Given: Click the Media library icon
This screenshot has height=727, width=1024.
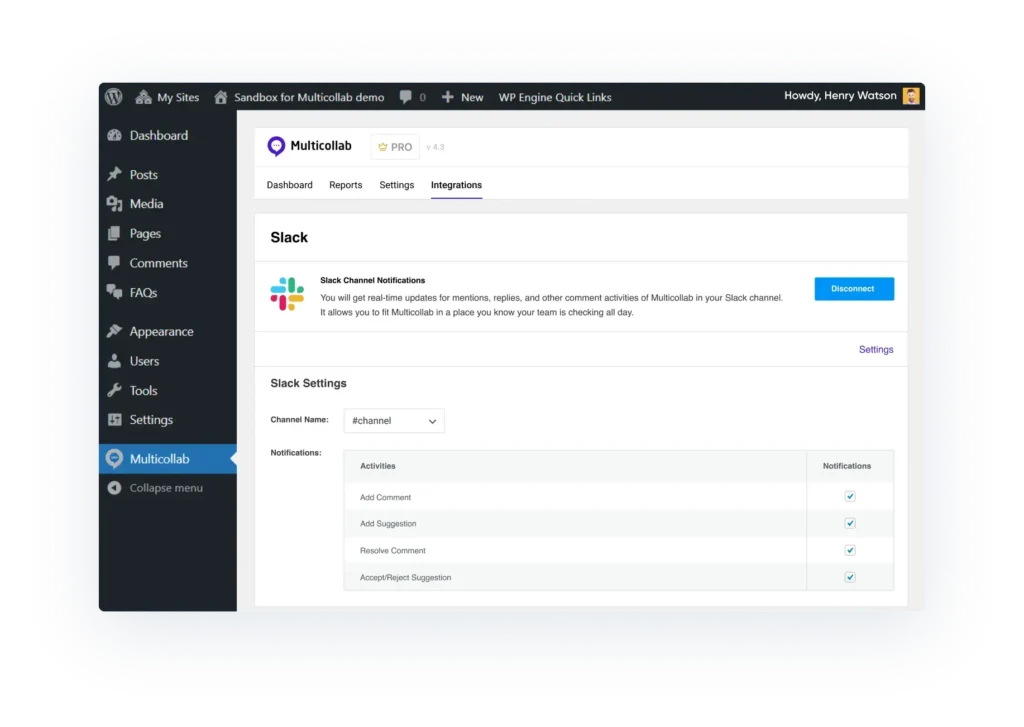Looking at the screenshot, I should pyautogui.click(x=114, y=204).
